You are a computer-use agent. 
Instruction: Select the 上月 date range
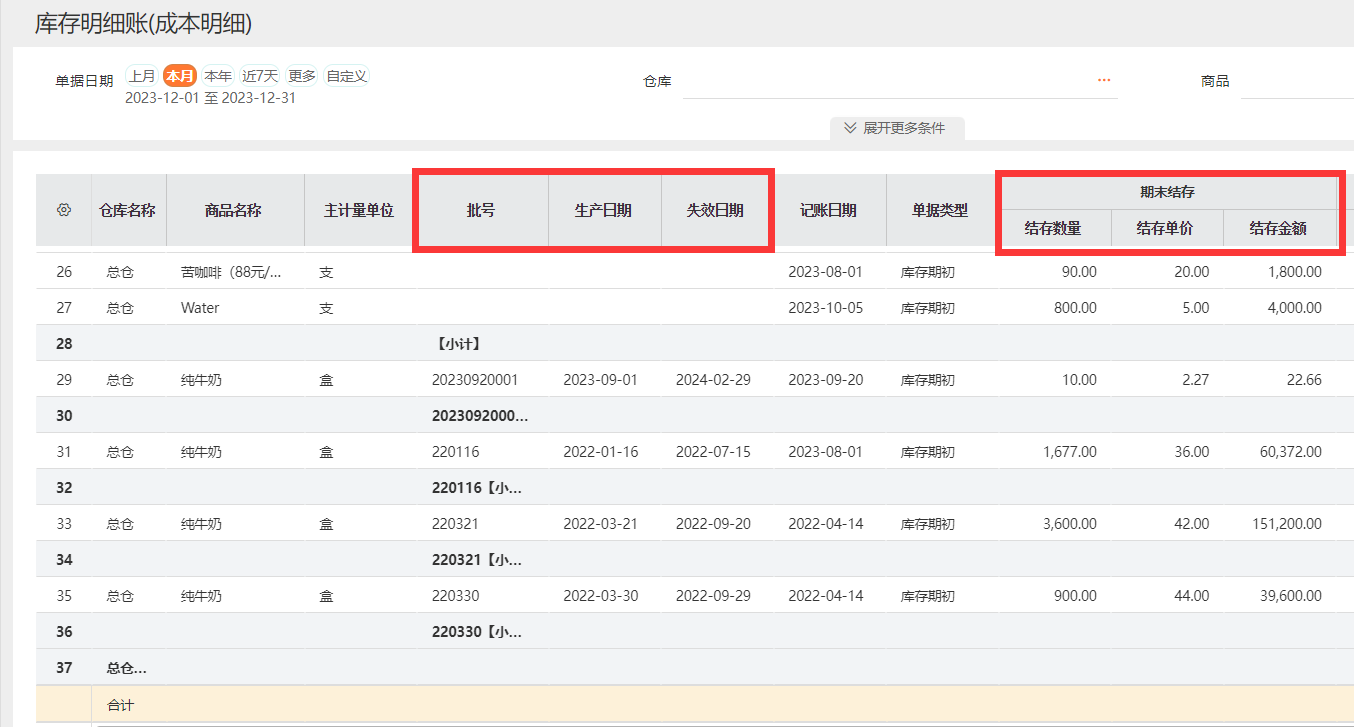(x=141, y=76)
